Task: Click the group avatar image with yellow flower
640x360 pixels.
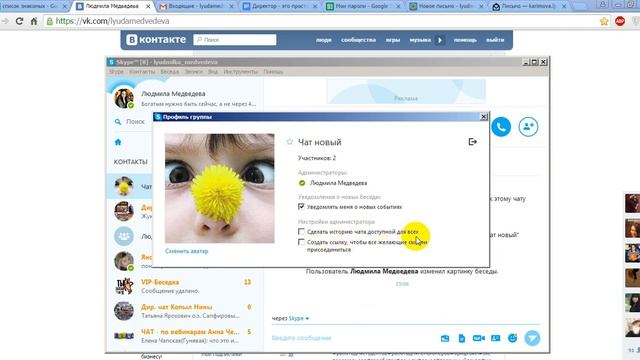Action: [220, 188]
